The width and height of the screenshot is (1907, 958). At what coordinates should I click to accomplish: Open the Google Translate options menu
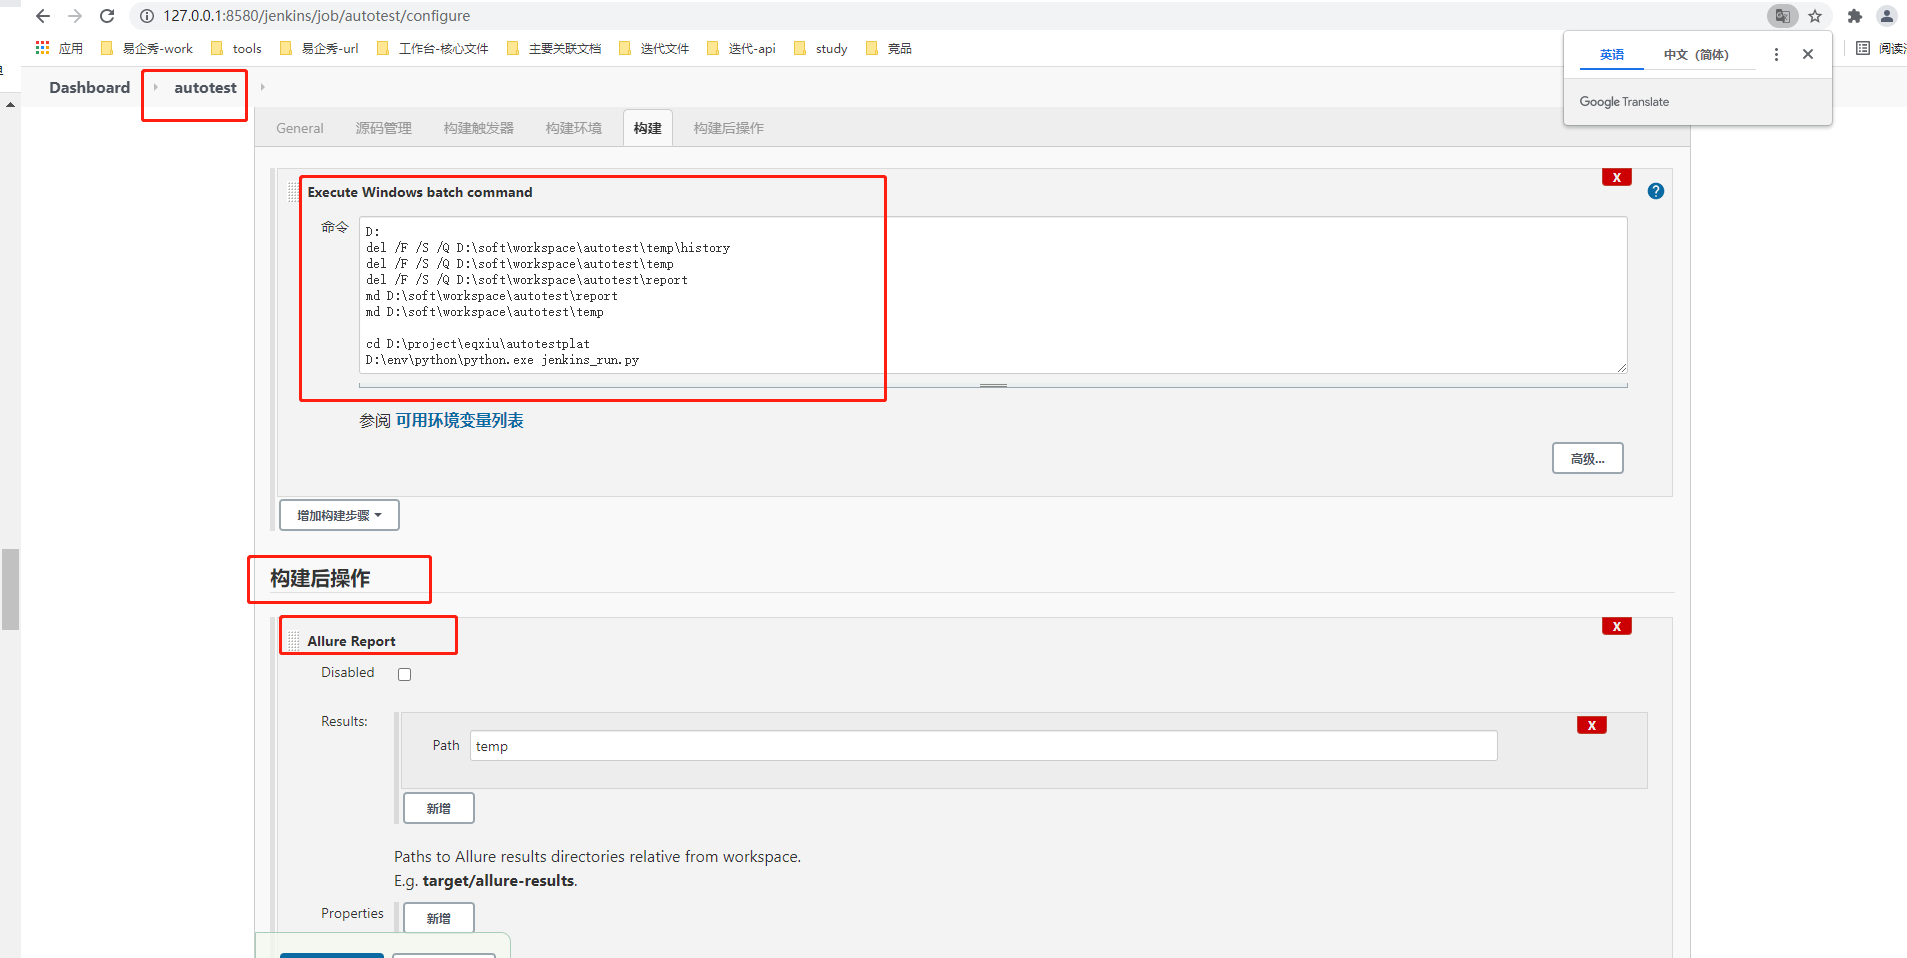(x=1776, y=54)
